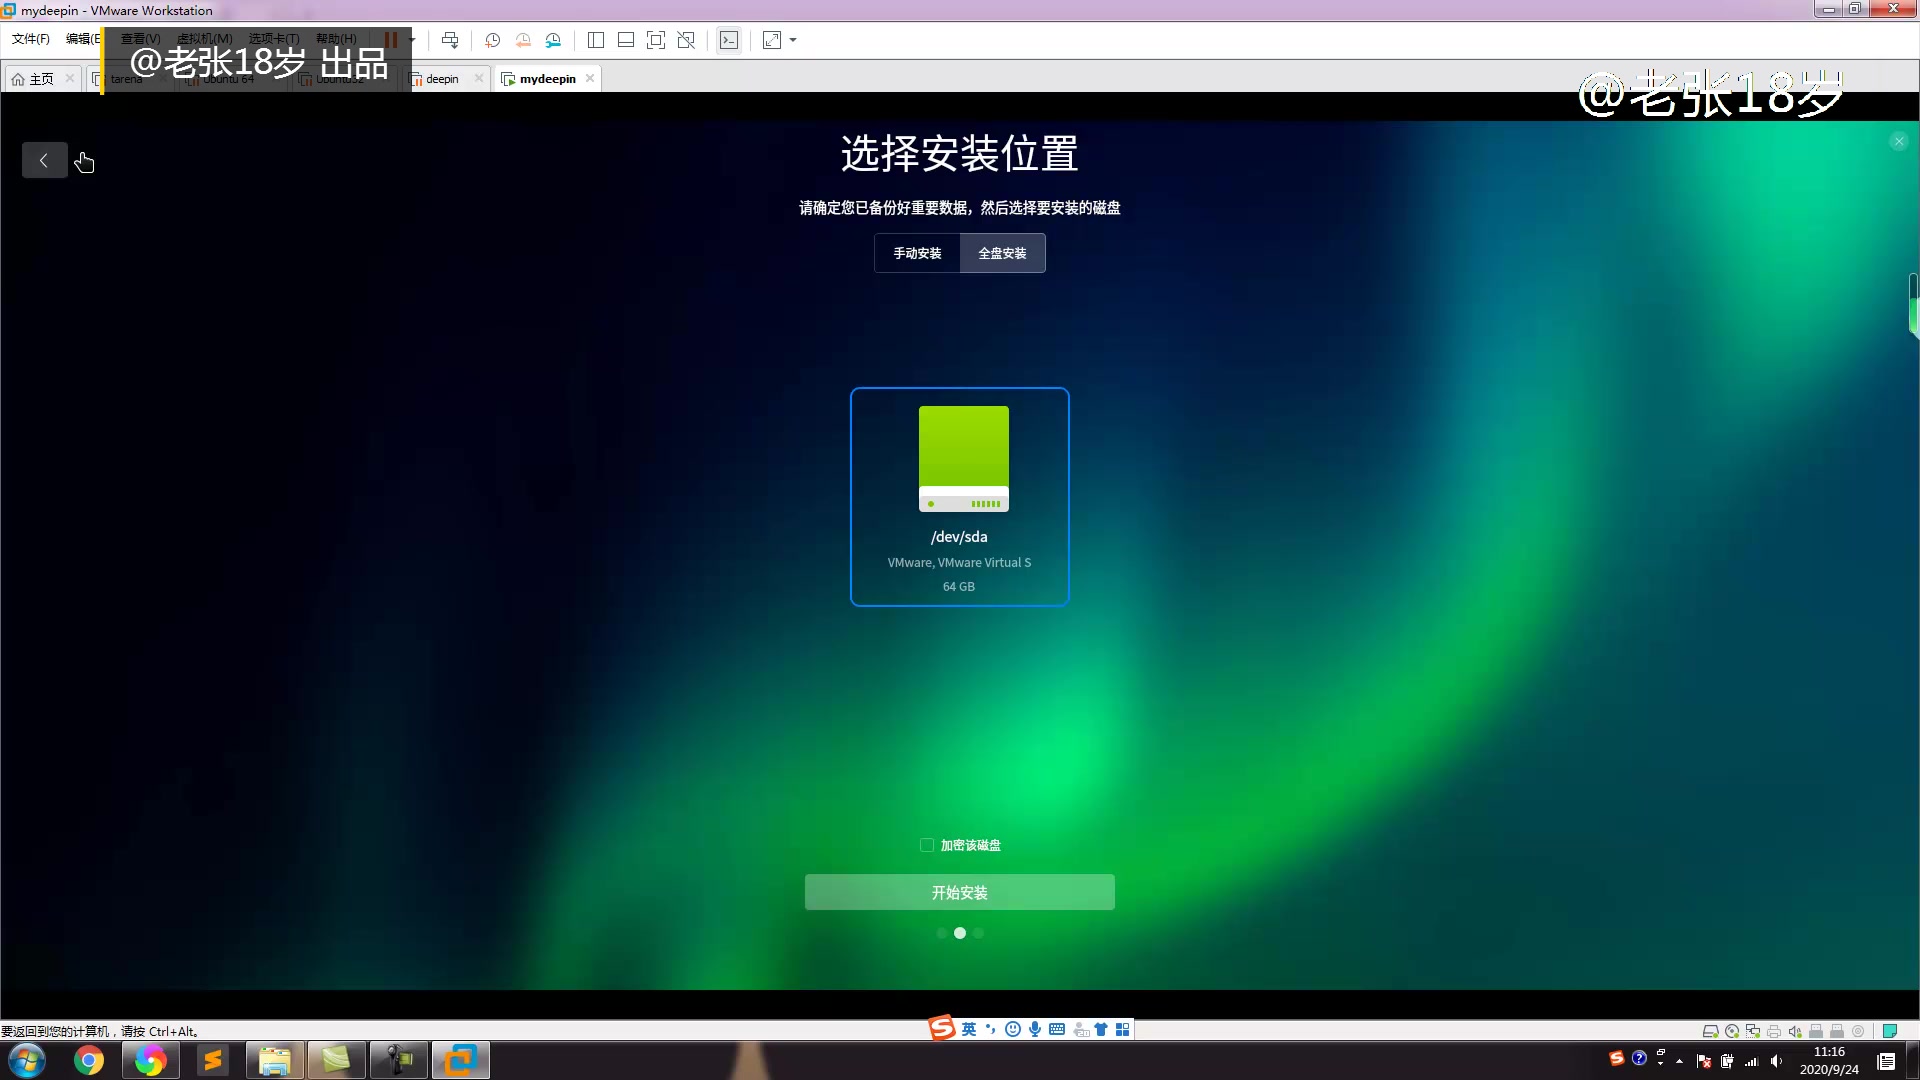Take a snapshot of the virtual machine
Screen dimensions: 1920x1080
point(492,40)
